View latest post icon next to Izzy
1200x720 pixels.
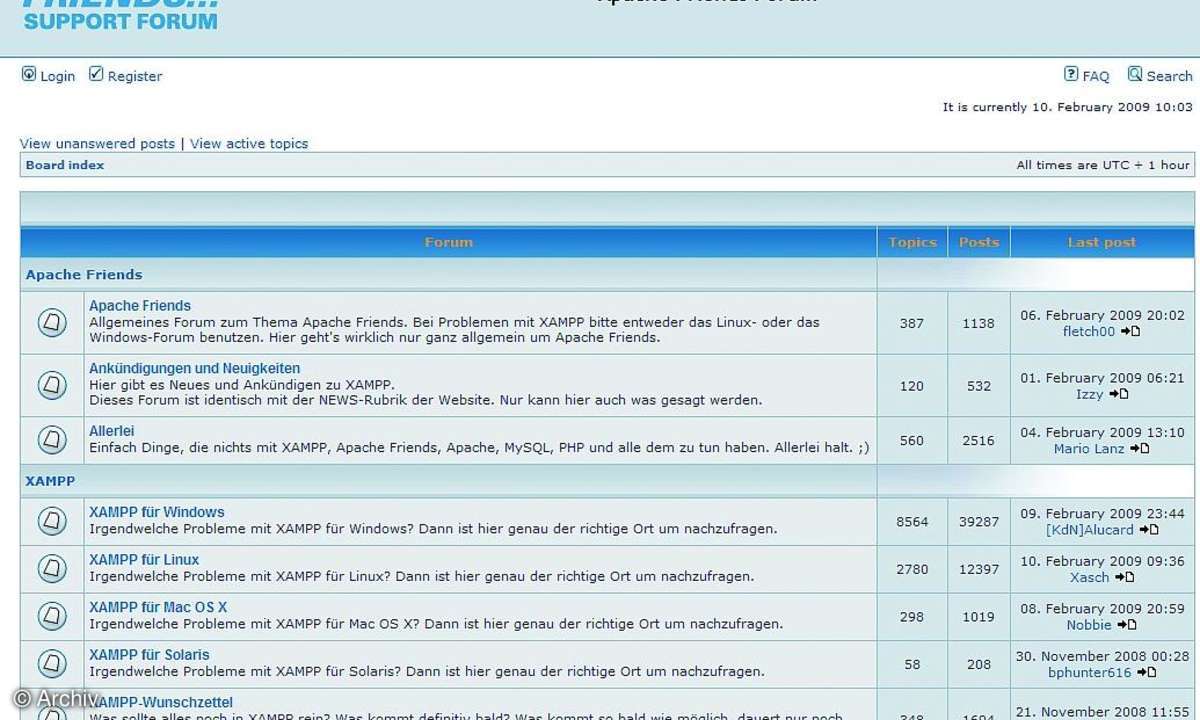pos(1118,394)
